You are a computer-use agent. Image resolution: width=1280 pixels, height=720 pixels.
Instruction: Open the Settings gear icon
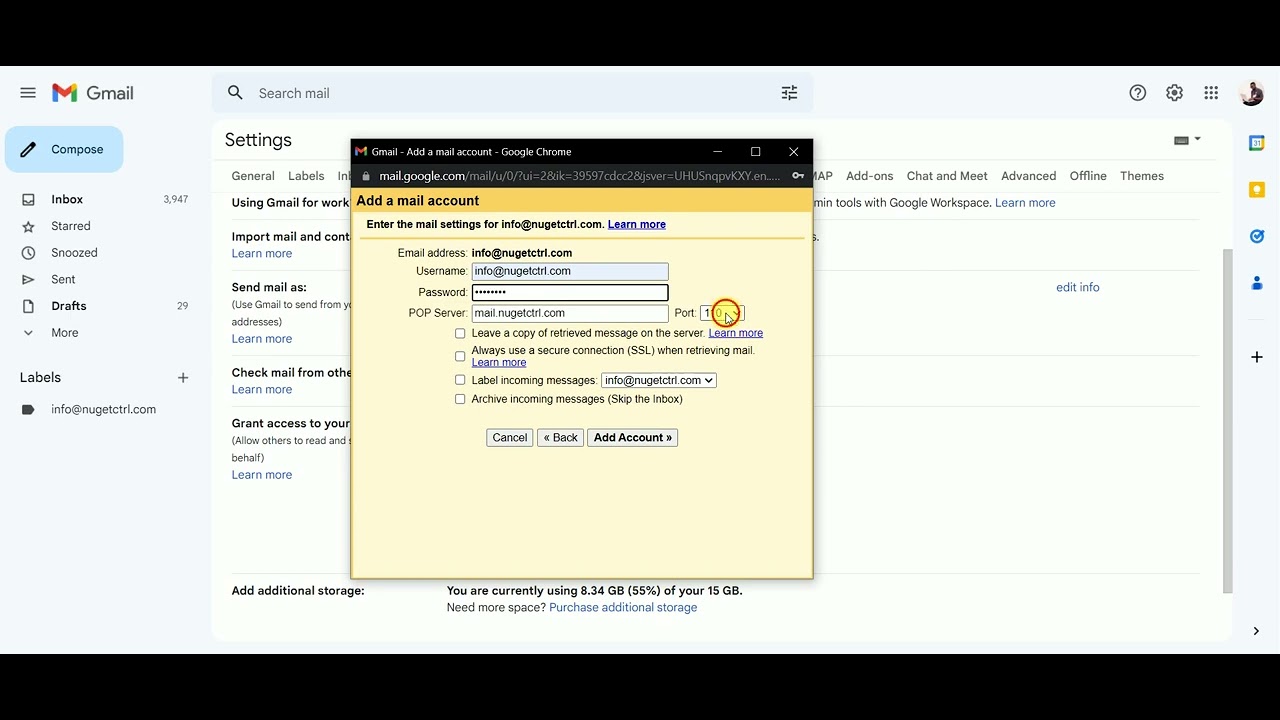pyautogui.click(x=1175, y=93)
